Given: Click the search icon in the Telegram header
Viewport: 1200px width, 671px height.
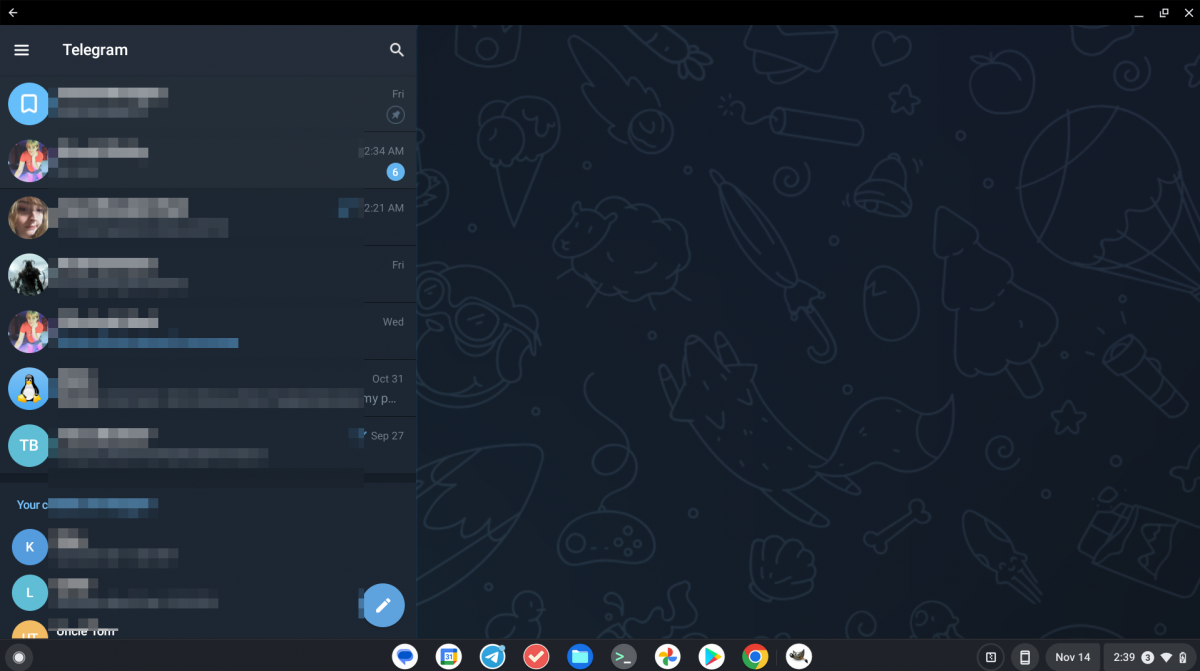Looking at the screenshot, I should pyautogui.click(x=397, y=49).
